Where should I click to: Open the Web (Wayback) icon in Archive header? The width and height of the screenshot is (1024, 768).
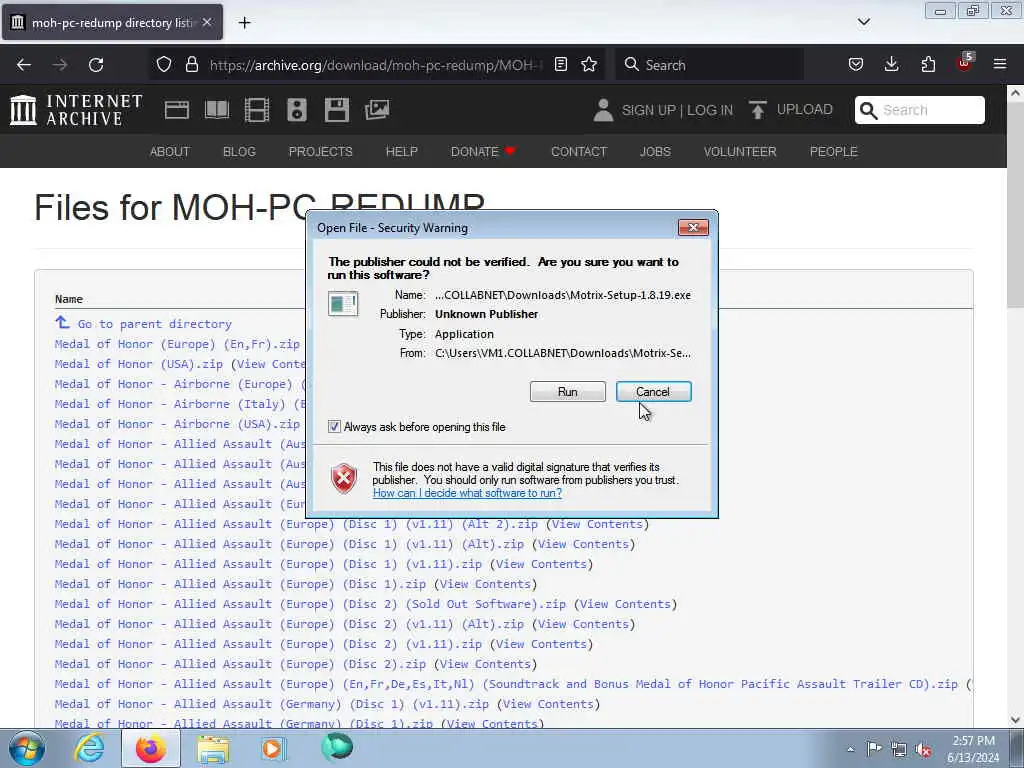(x=176, y=110)
